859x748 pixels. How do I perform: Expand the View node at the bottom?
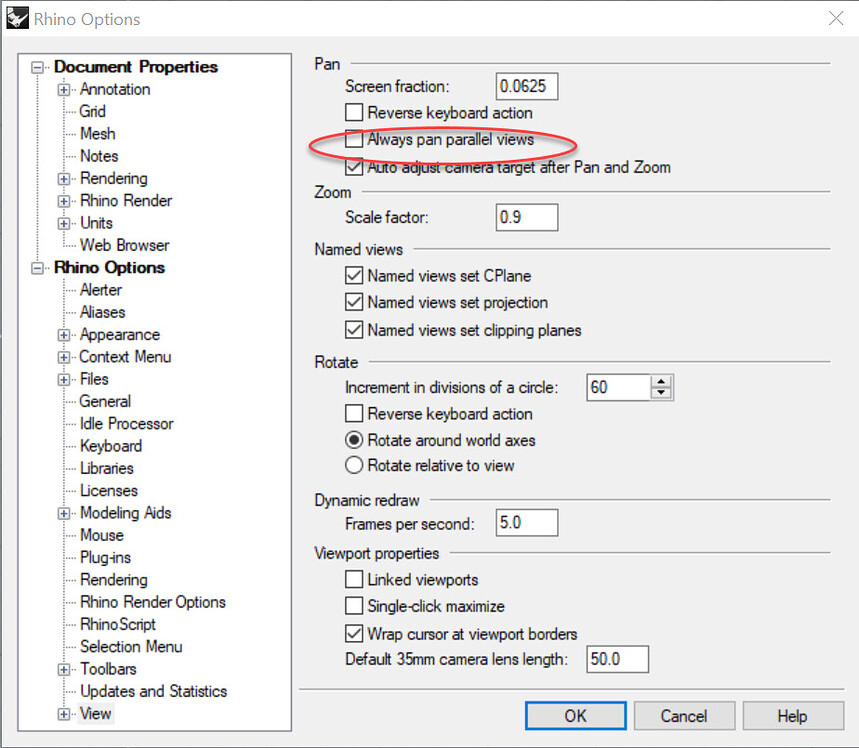click(62, 713)
